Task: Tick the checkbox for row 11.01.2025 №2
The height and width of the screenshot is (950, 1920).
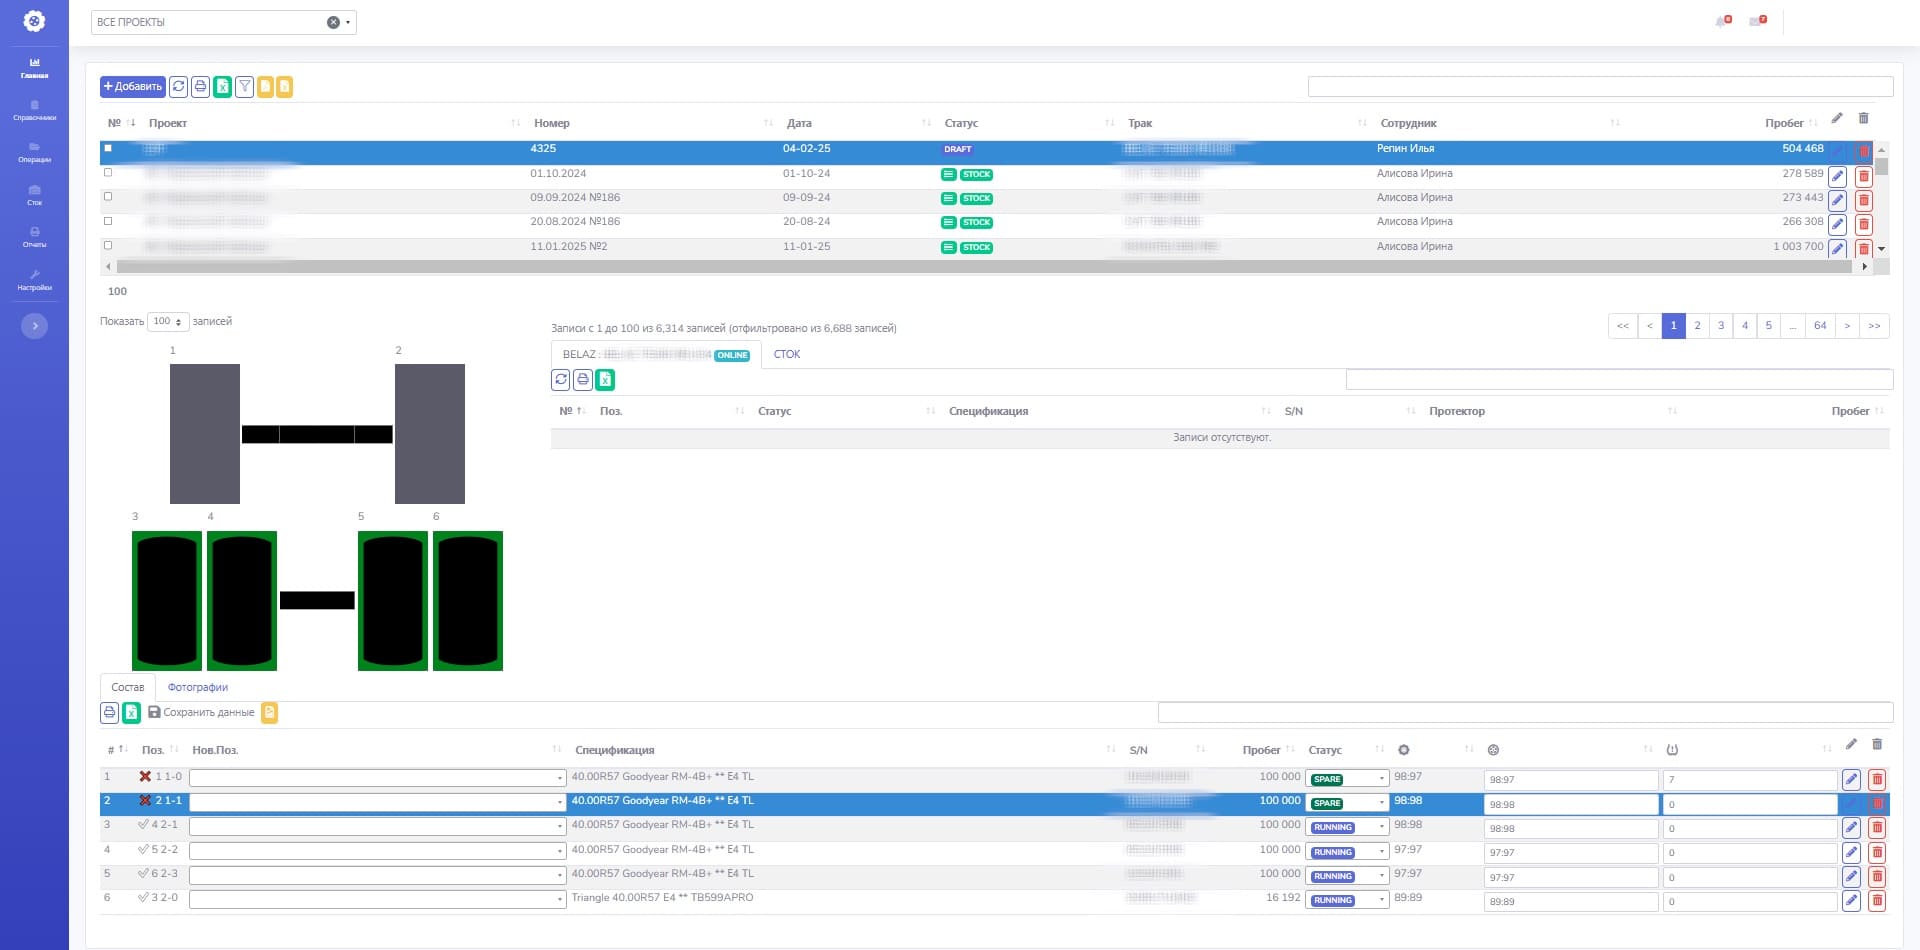Action: [x=108, y=245]
